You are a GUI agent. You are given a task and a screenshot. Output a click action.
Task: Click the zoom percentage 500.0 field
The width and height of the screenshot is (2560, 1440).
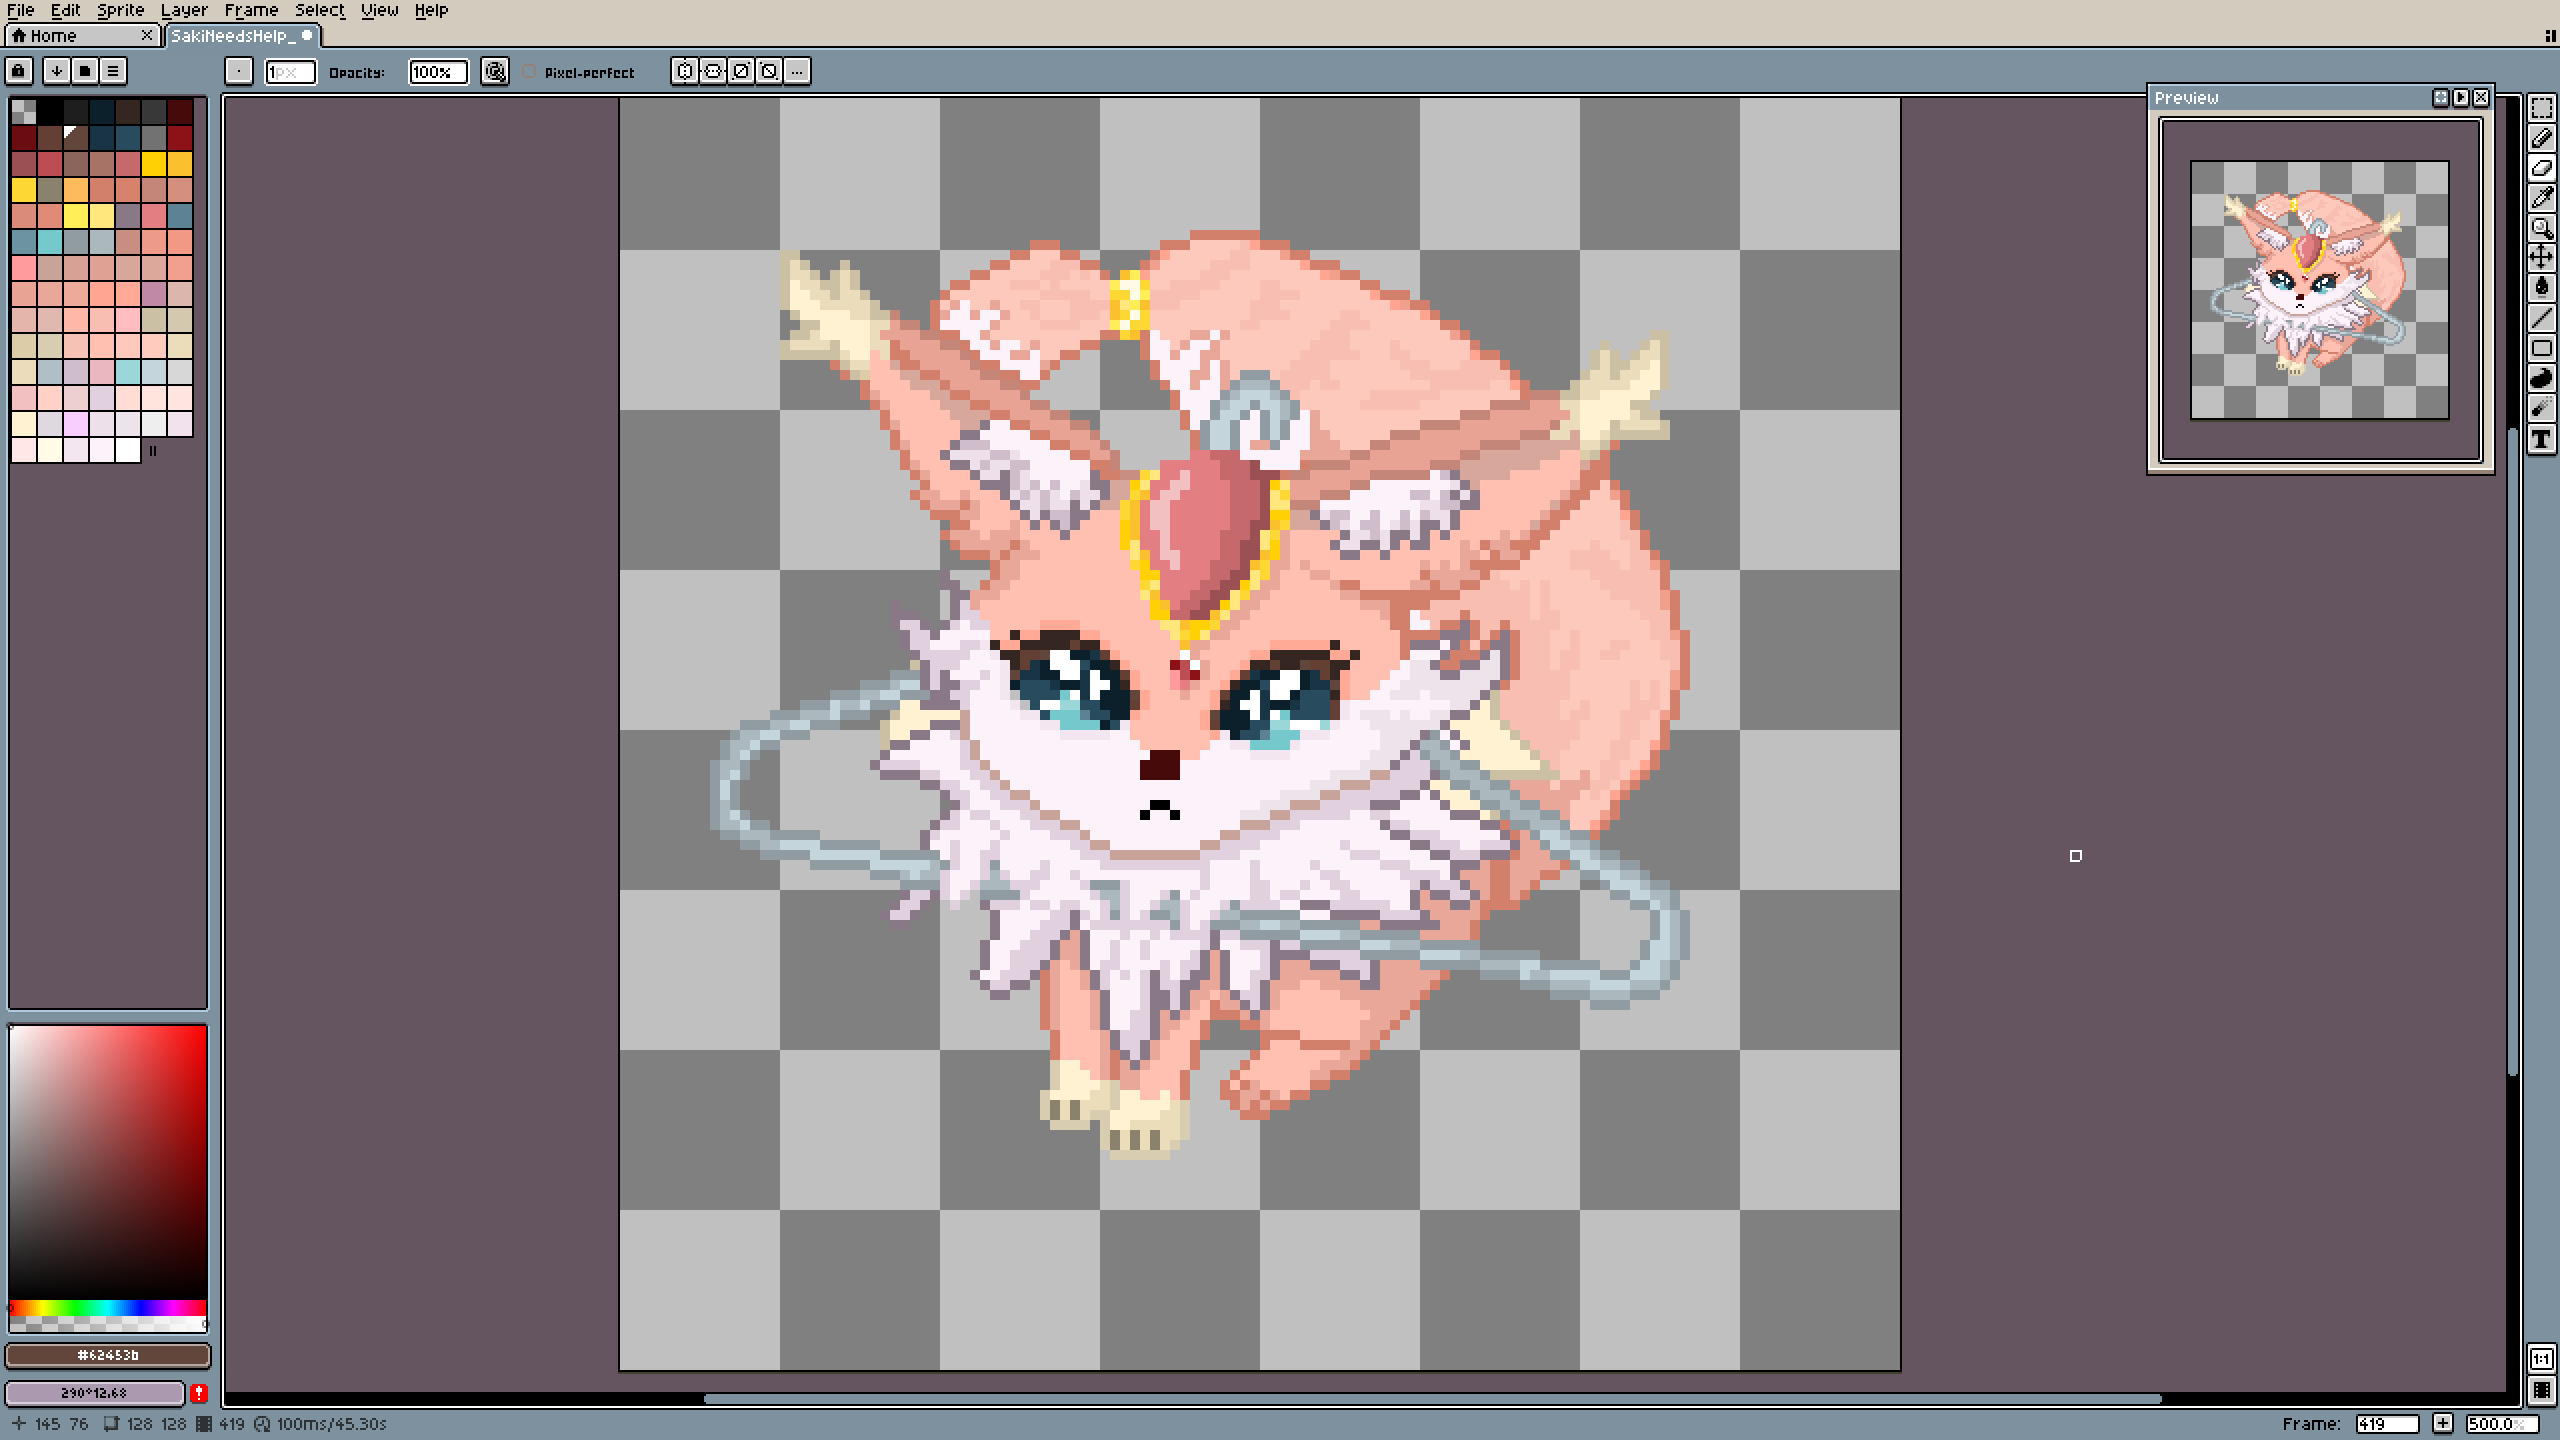click(2502, 1424)
